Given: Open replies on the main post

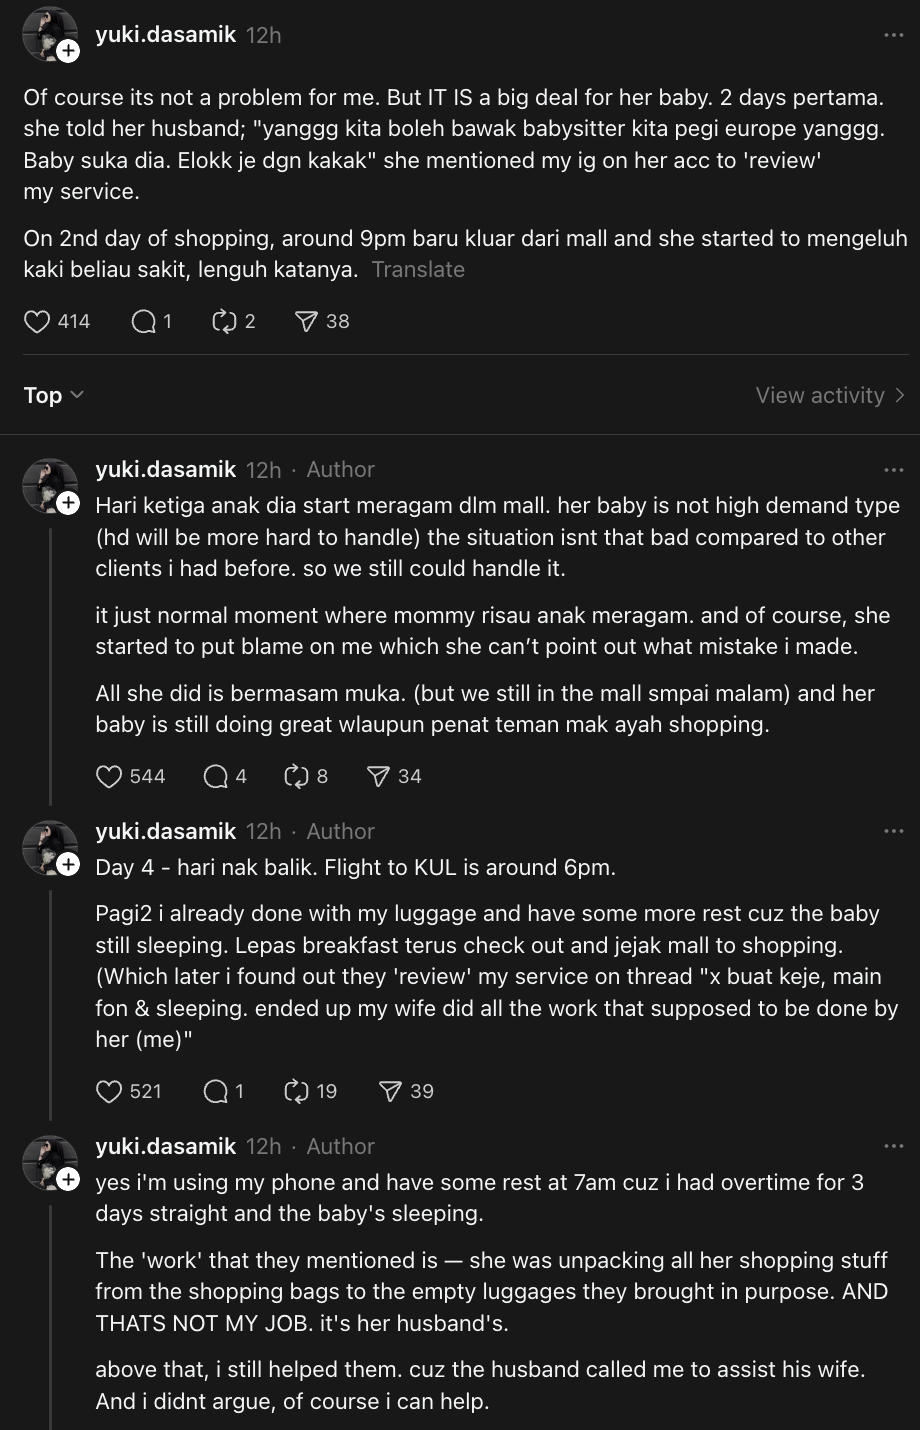Looking at the screenshot, I should pyautogui.click(x=144, y=321).
